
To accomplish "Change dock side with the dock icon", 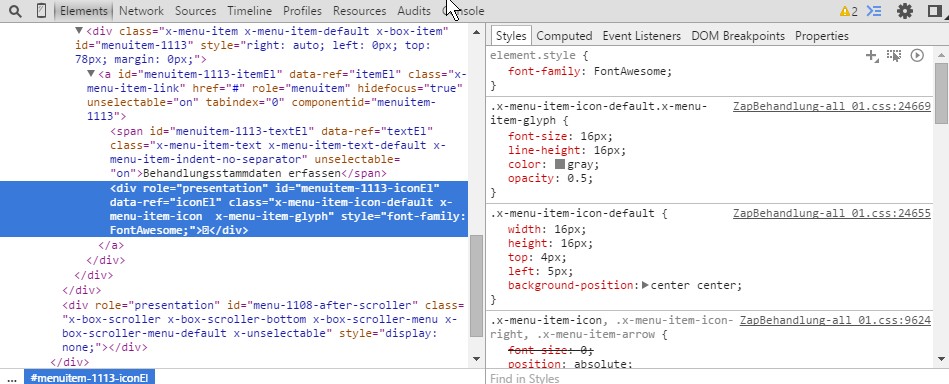I will [x=936, y=11].
